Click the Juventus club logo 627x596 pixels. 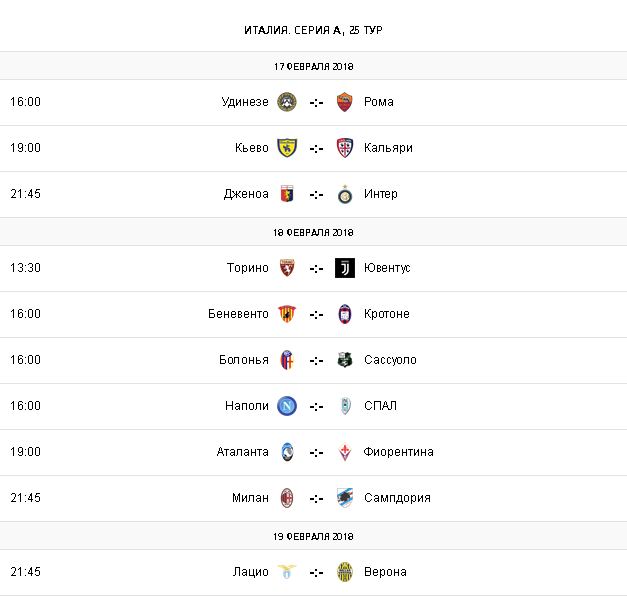click(x=345, y=268)
